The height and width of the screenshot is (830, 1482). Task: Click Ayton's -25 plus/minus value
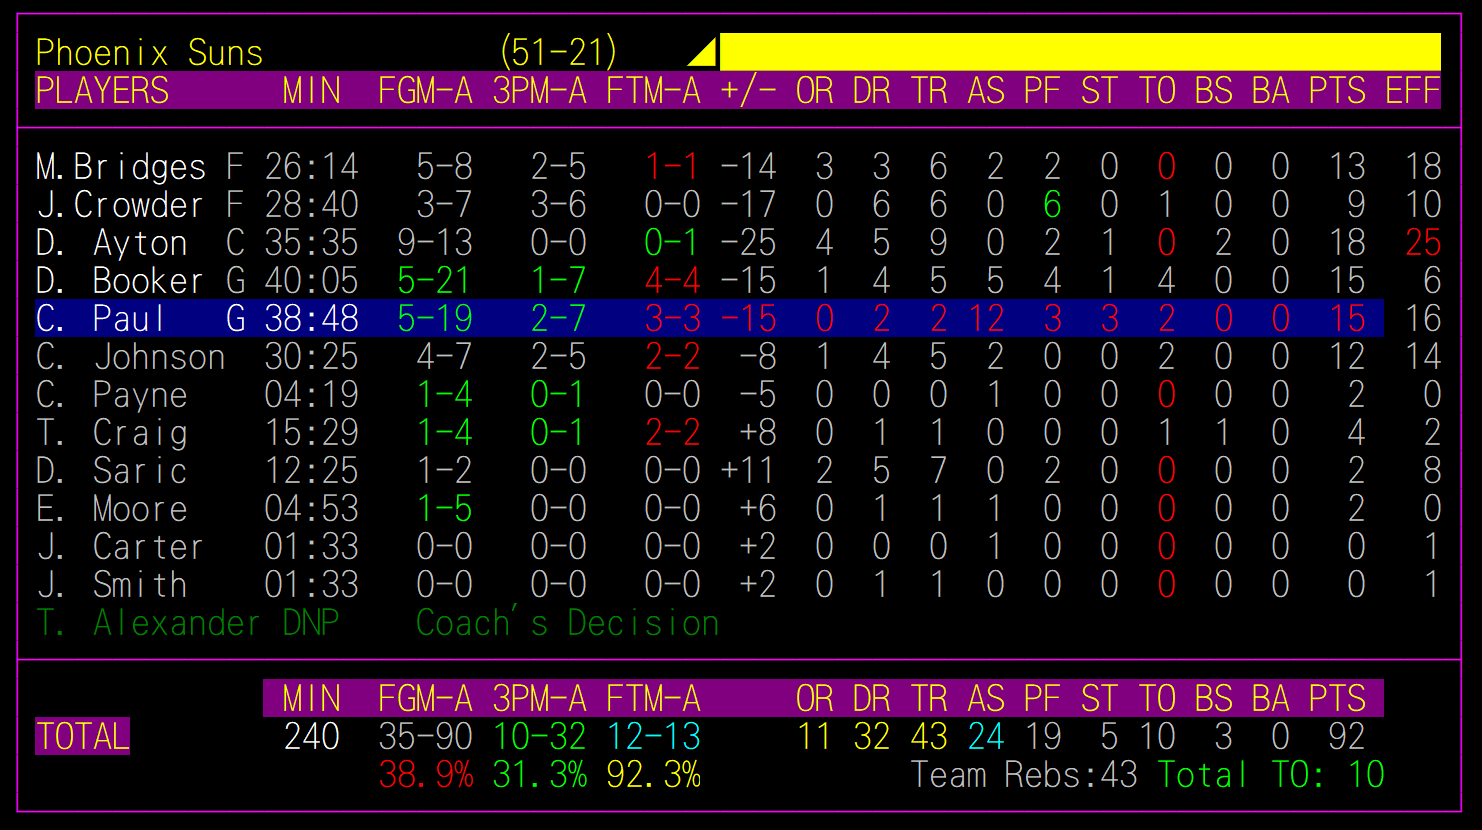tap(748, 243)
